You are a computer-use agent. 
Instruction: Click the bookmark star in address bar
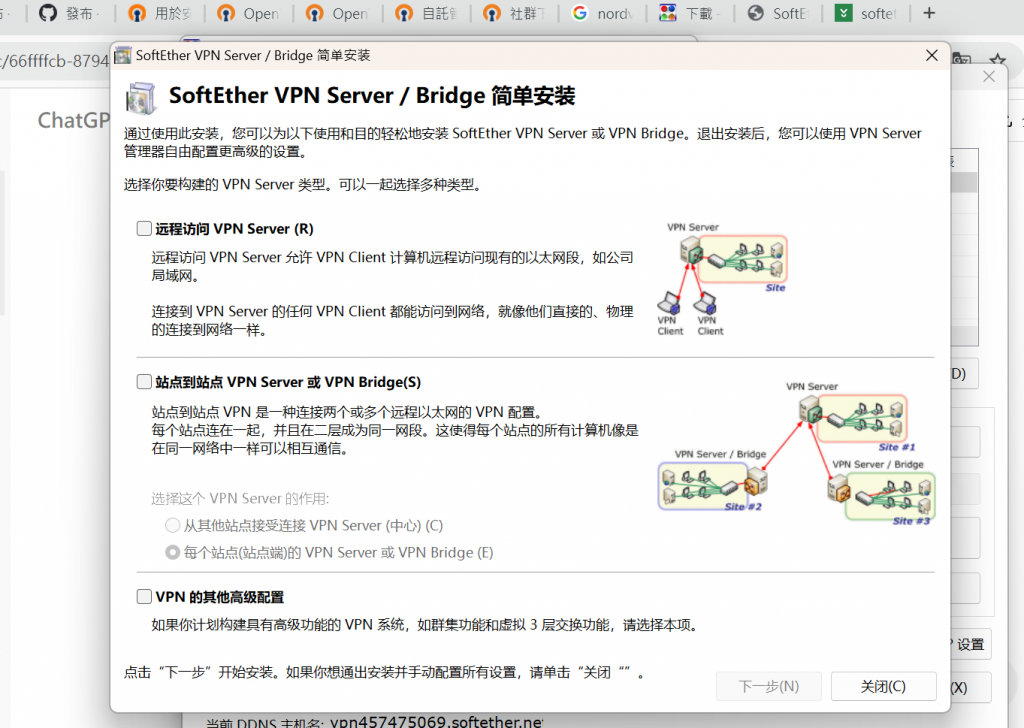click(997, 60)
